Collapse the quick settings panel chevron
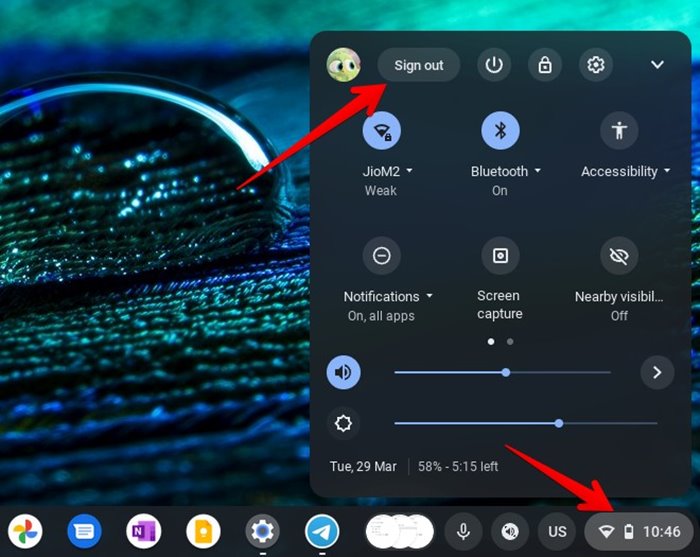 click(657, 65)
